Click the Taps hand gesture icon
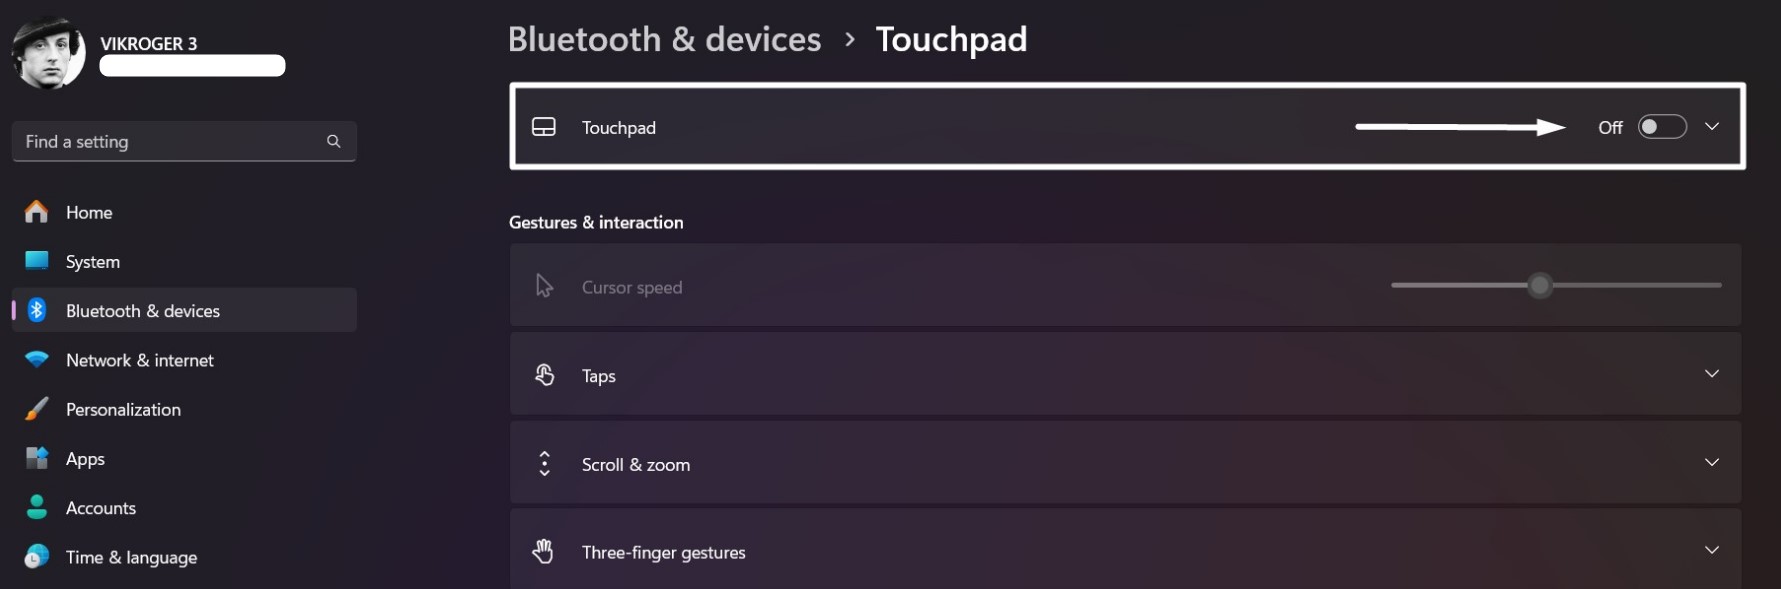 (x=544, y=374)
